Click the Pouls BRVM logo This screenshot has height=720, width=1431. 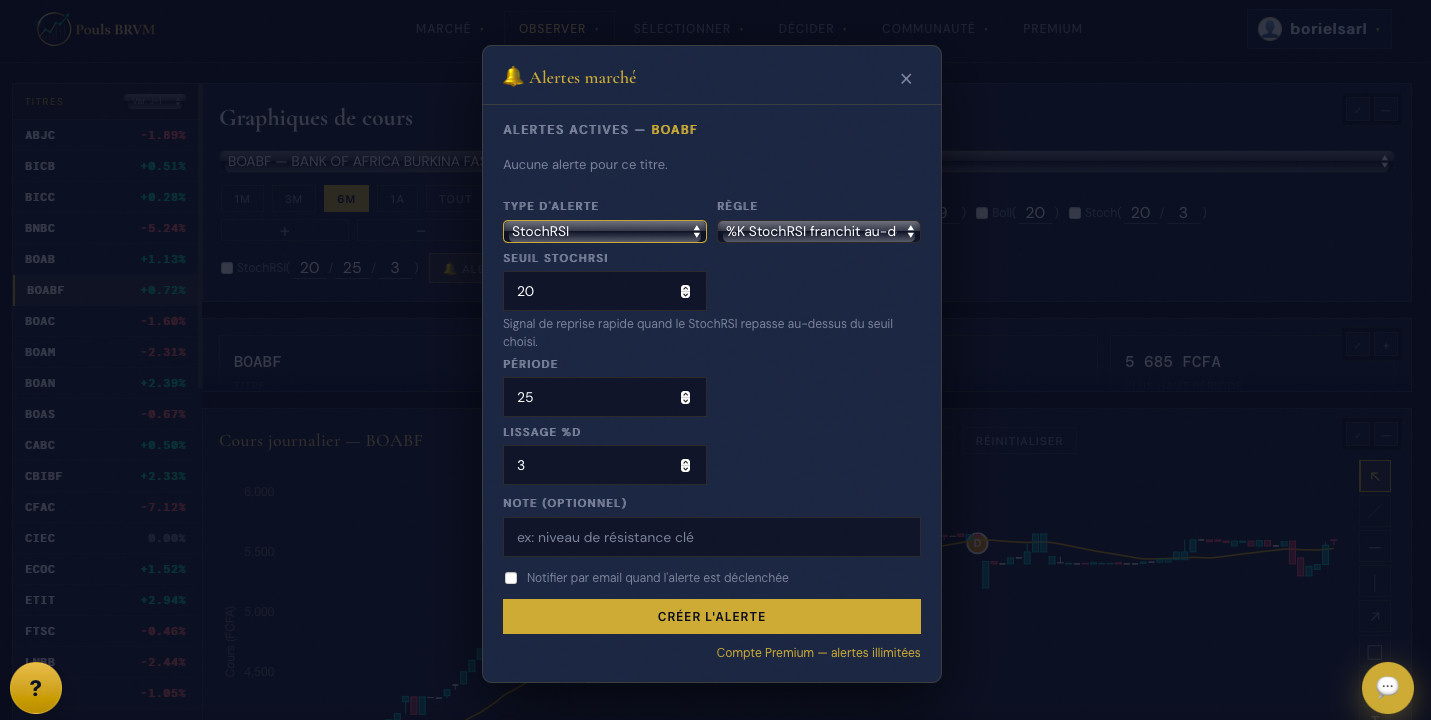(96, 29)
